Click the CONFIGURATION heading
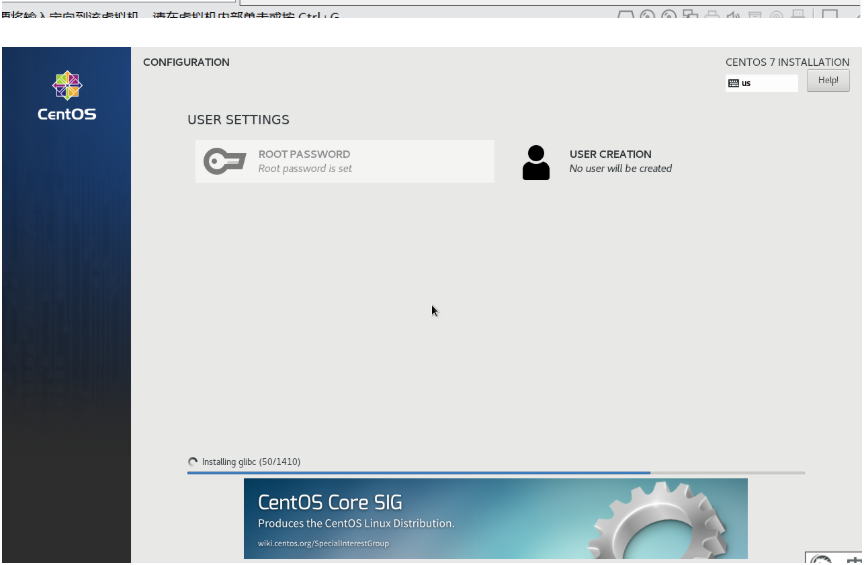The width and height of the screenshot is (865, 565). click(186, 62)
